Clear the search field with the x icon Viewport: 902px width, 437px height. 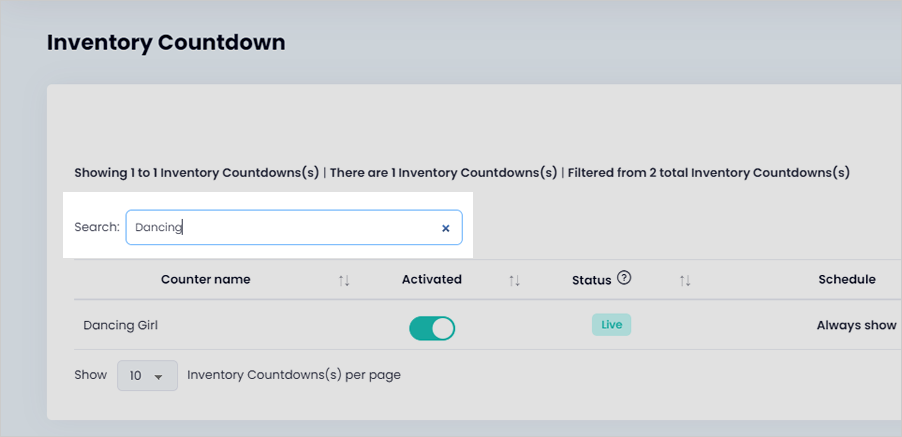click(x=445, y=228)
